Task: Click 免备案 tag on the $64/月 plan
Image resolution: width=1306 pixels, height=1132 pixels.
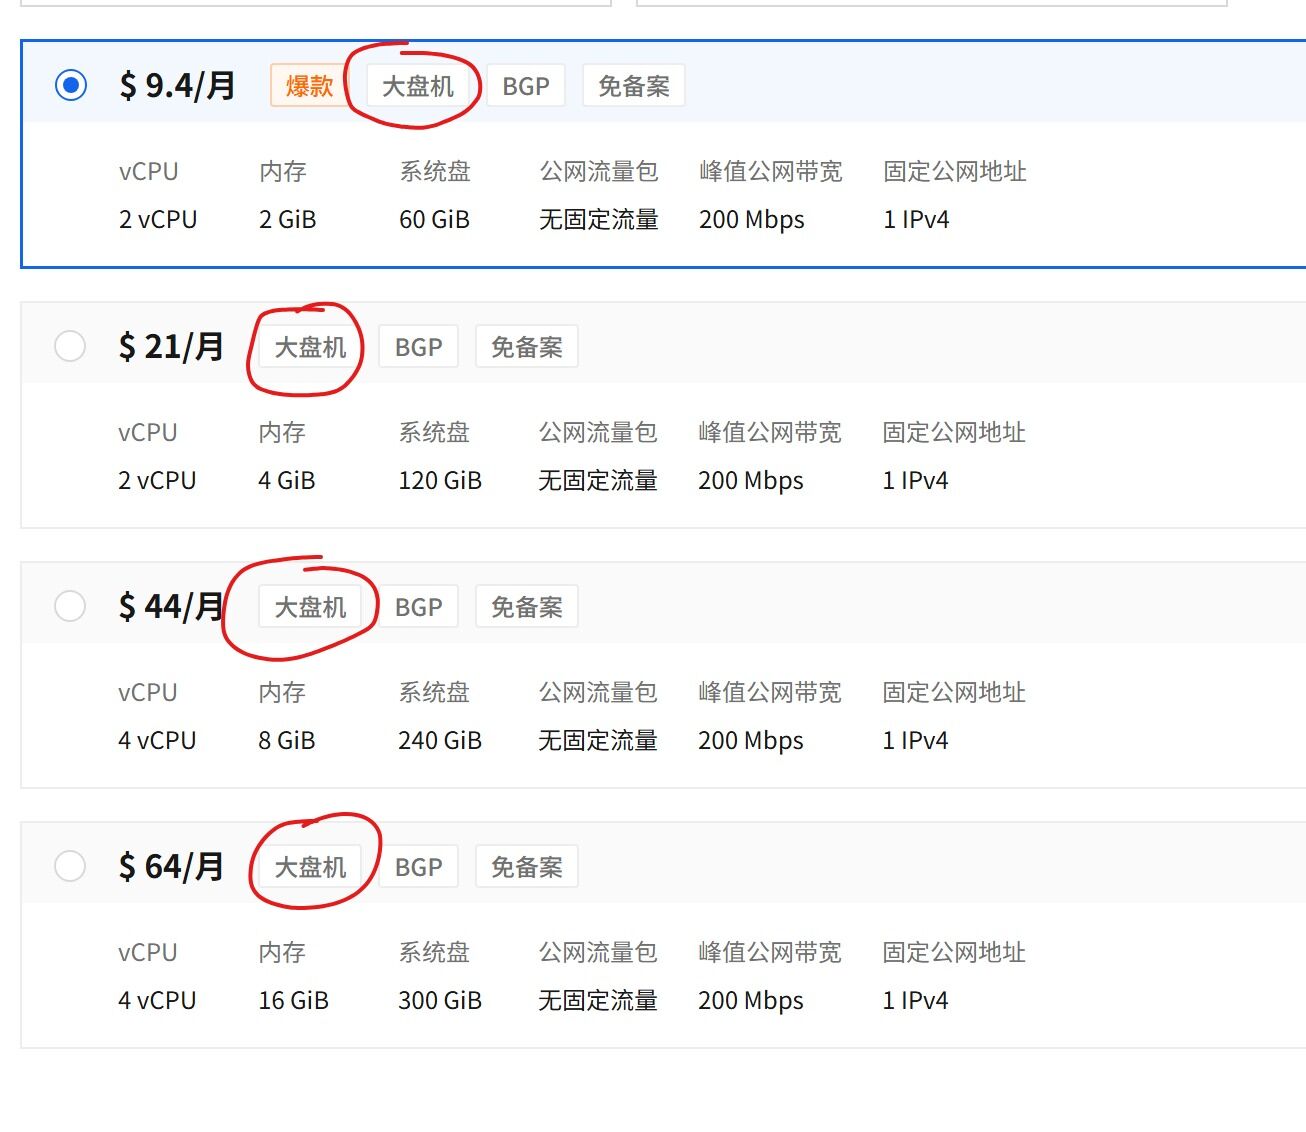Action: point(527,867)
